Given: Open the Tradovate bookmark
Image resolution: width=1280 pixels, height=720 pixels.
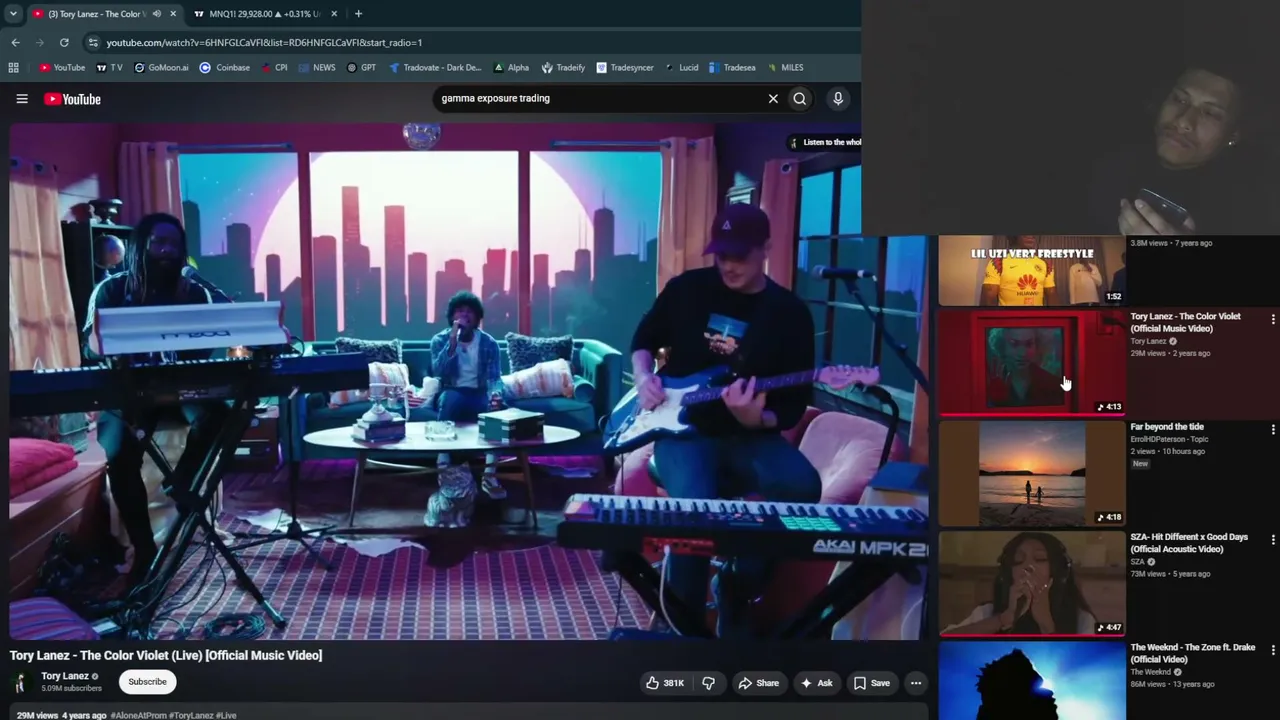Looking at the screenshot, I should point(435,68).
